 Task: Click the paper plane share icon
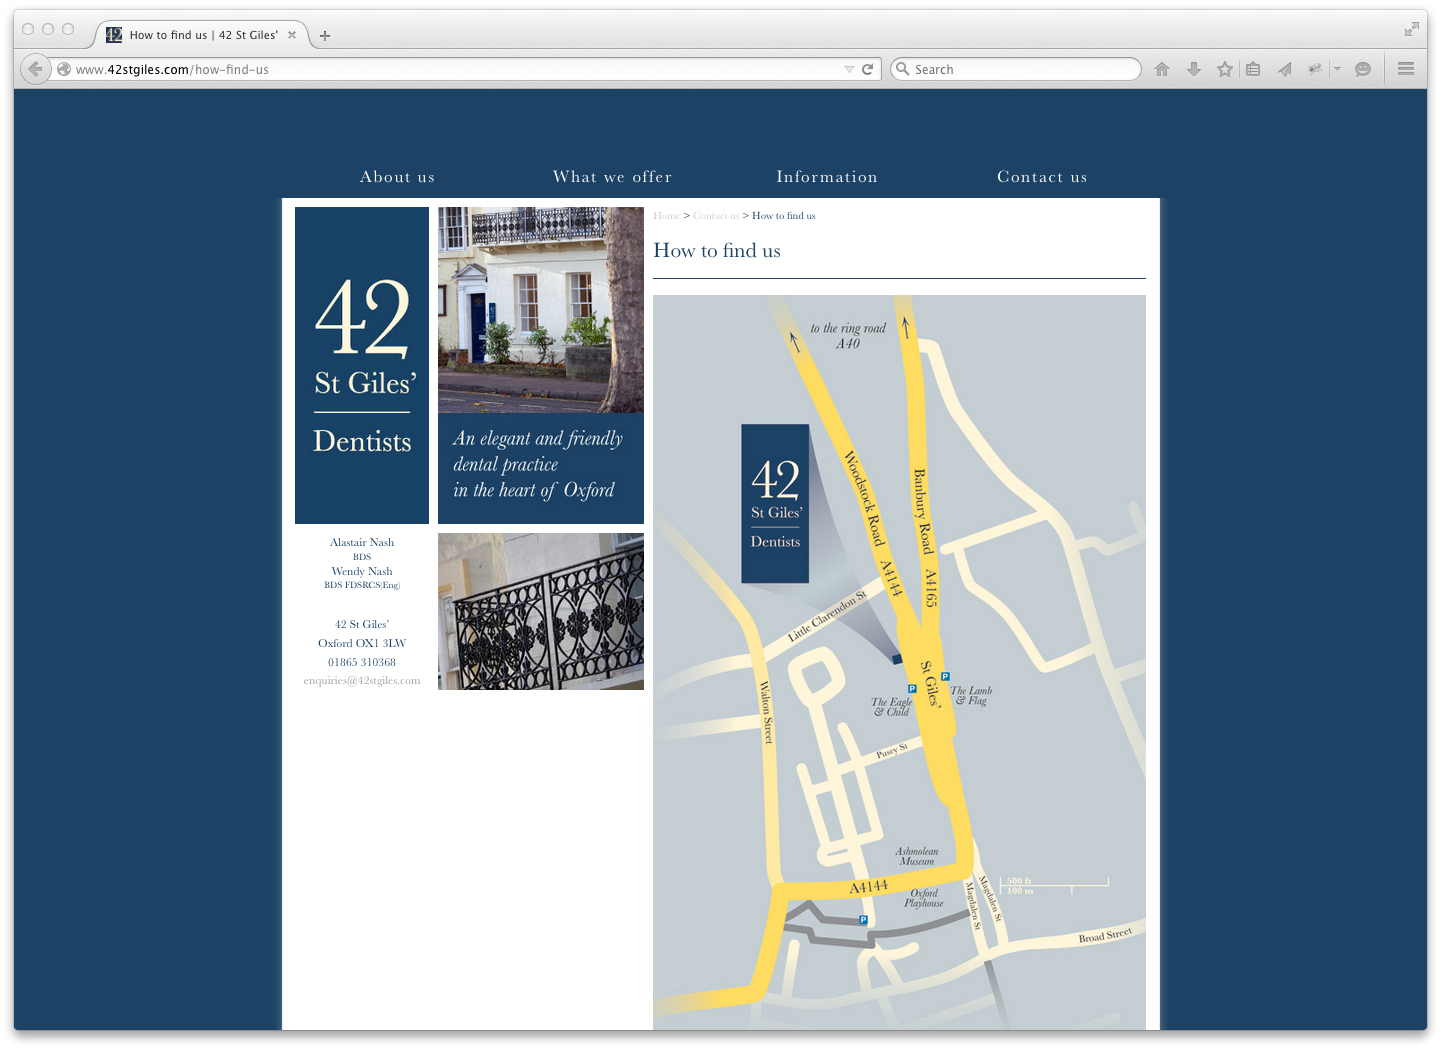1285,69
